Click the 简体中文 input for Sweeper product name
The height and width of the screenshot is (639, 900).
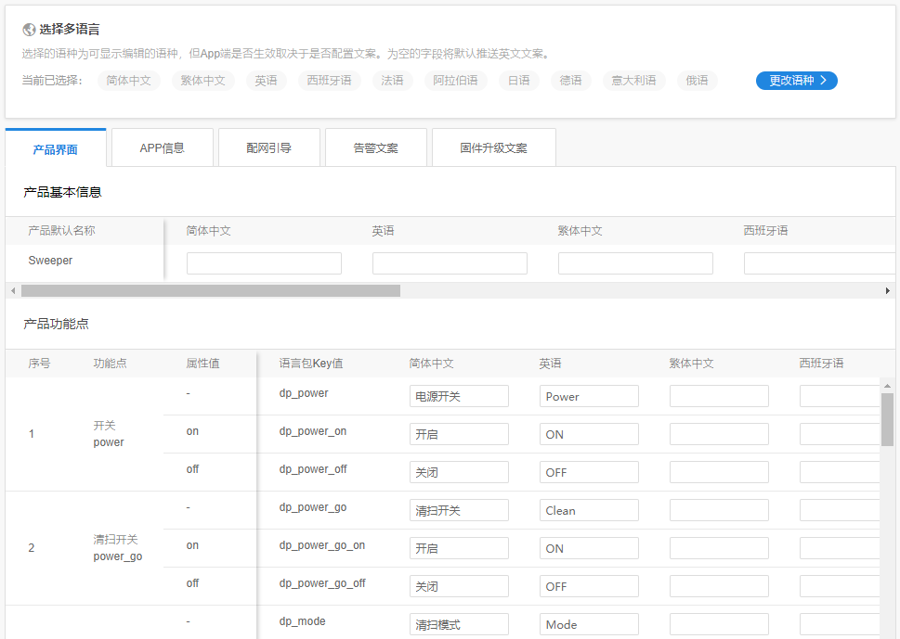[x=263, y=262]
